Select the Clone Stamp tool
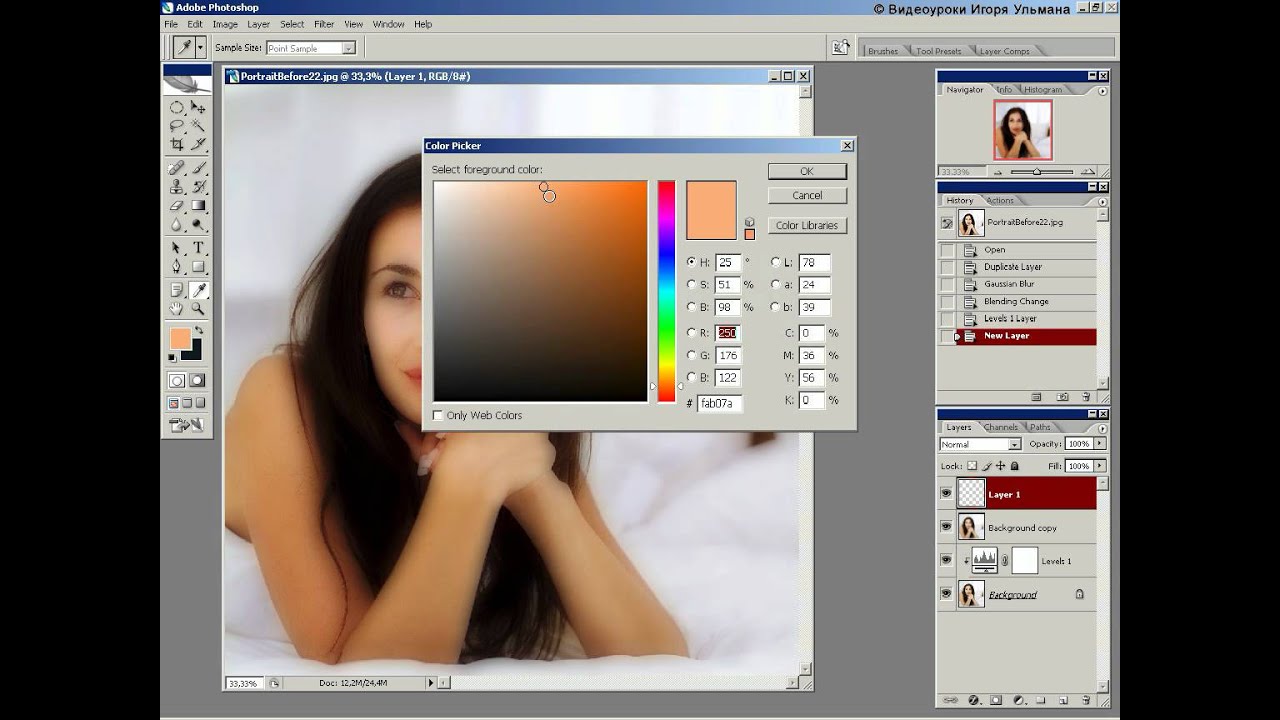Image resolution: width=1280 pixels, height=720 pixels. coord(176,187)
